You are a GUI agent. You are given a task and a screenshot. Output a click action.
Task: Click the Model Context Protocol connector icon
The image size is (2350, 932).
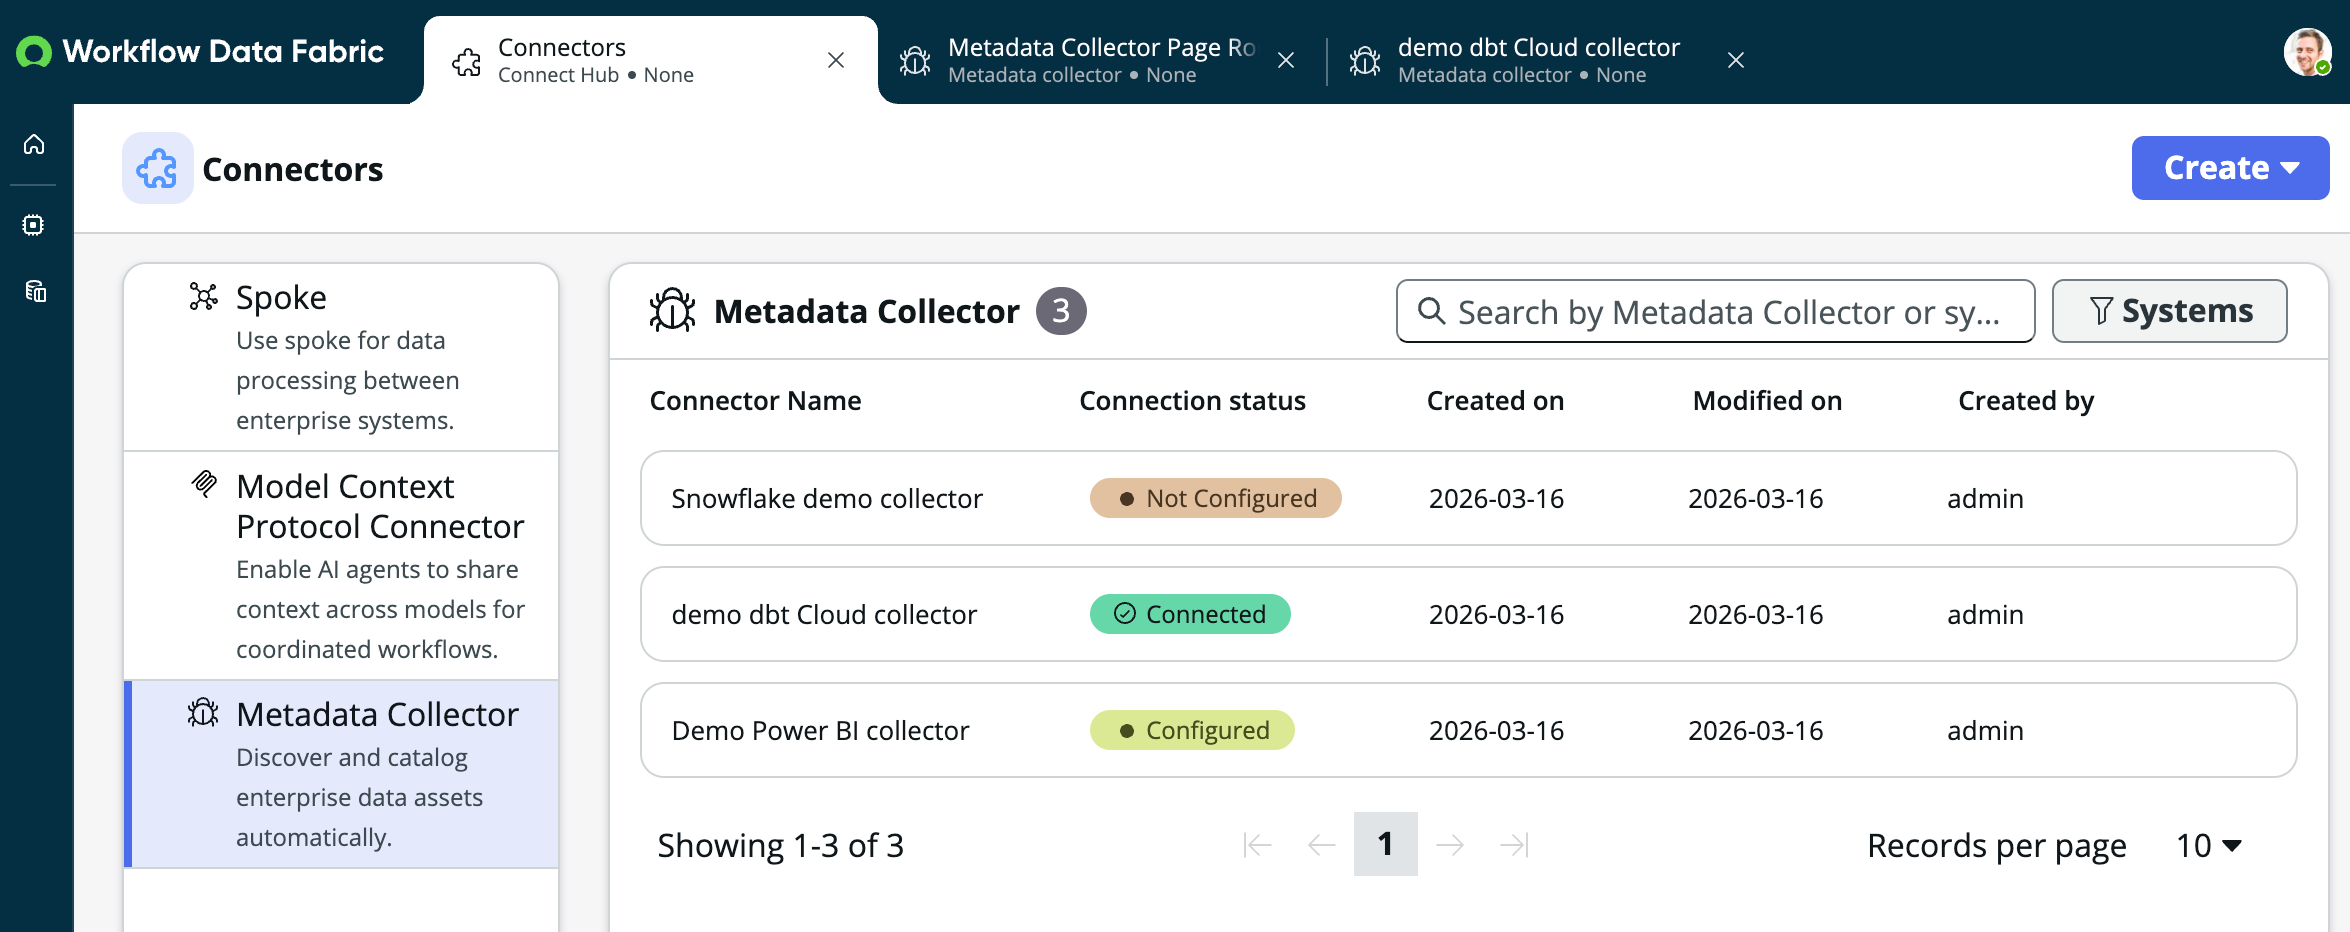point(204,484)
